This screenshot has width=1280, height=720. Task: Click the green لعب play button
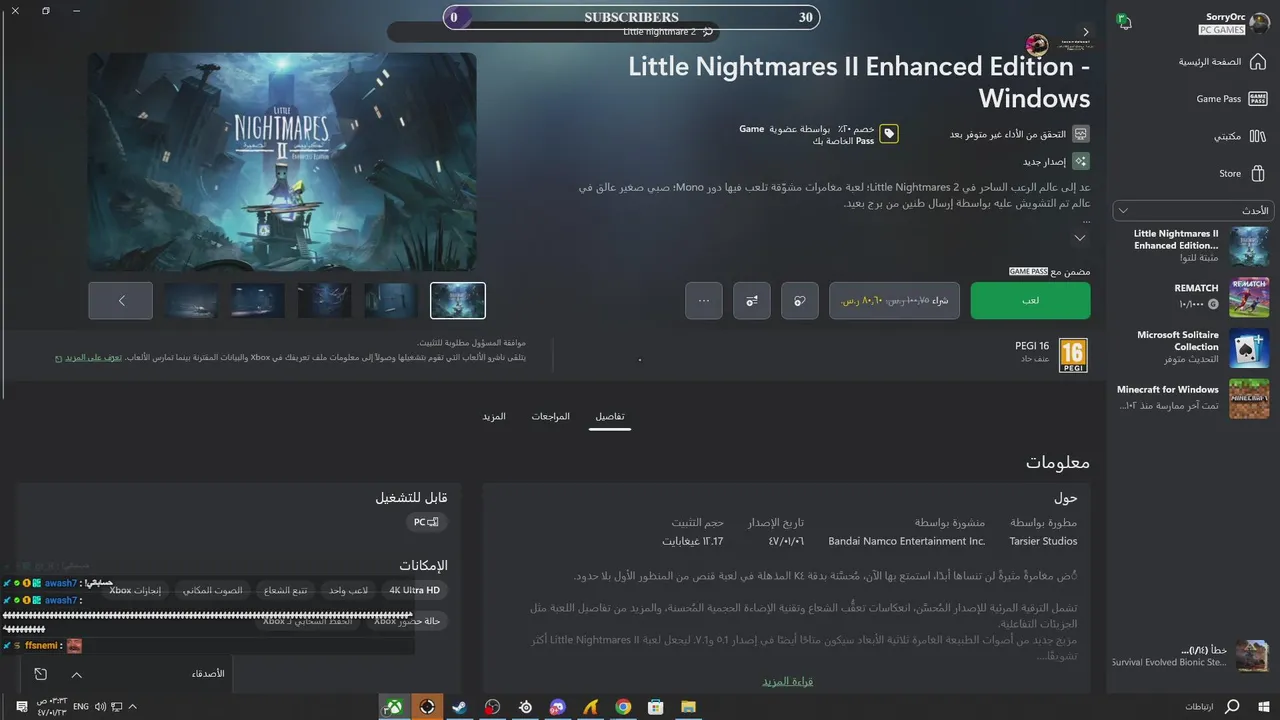1030,300
